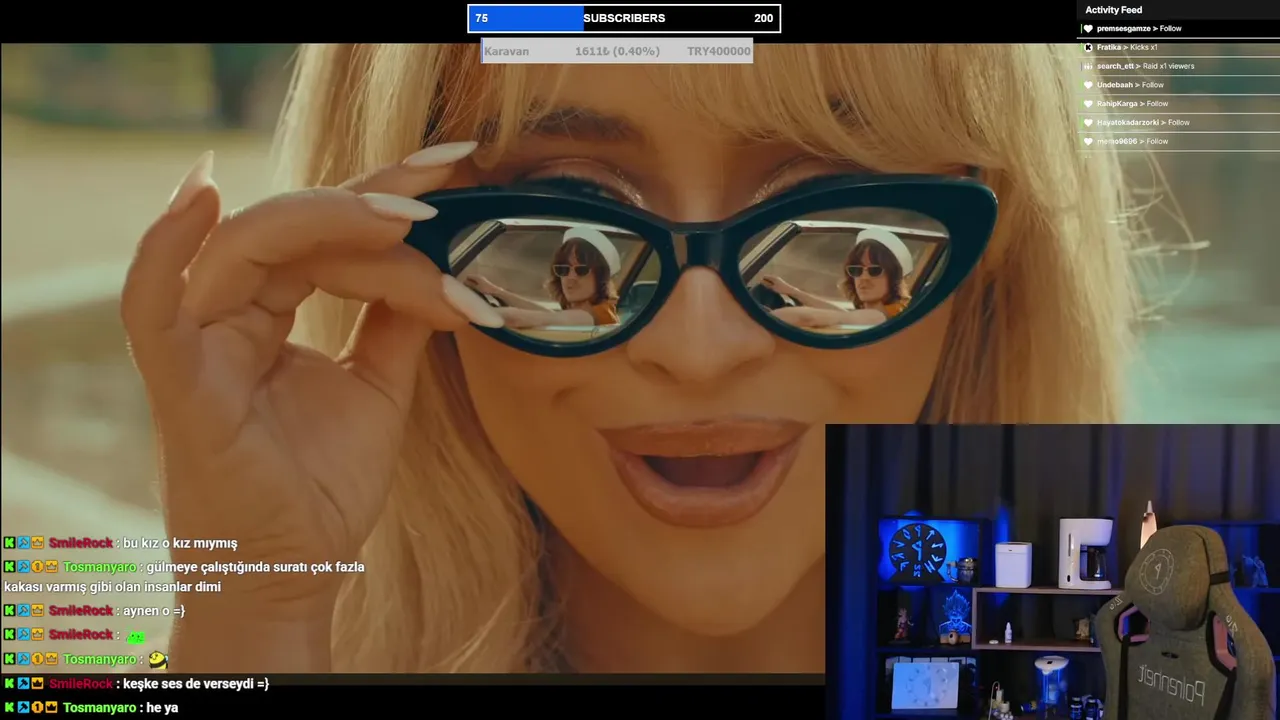1280x720 pixels.
Task: Select 'RahipKarga > Follow' feed row
Action: click(x=1178, y=104)
